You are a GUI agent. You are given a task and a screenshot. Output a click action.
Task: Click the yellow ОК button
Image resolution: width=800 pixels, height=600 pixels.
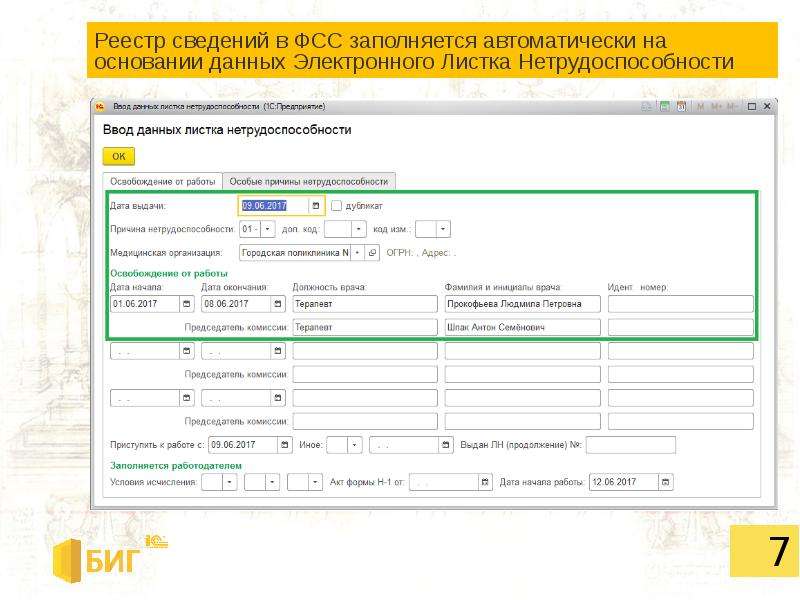[119, 156]
